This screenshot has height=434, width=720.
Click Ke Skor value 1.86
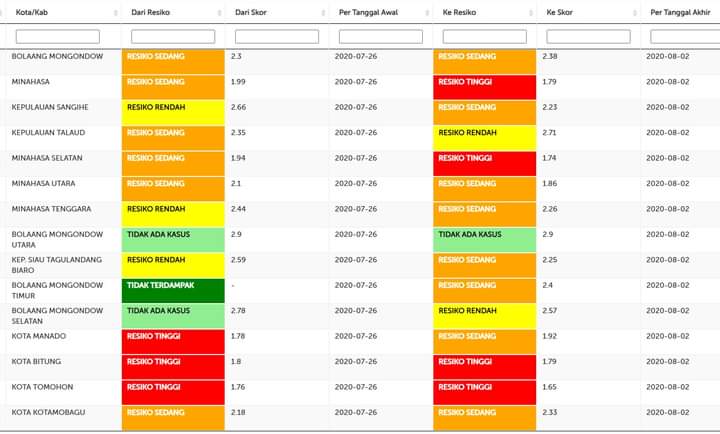tap(549, 183)
